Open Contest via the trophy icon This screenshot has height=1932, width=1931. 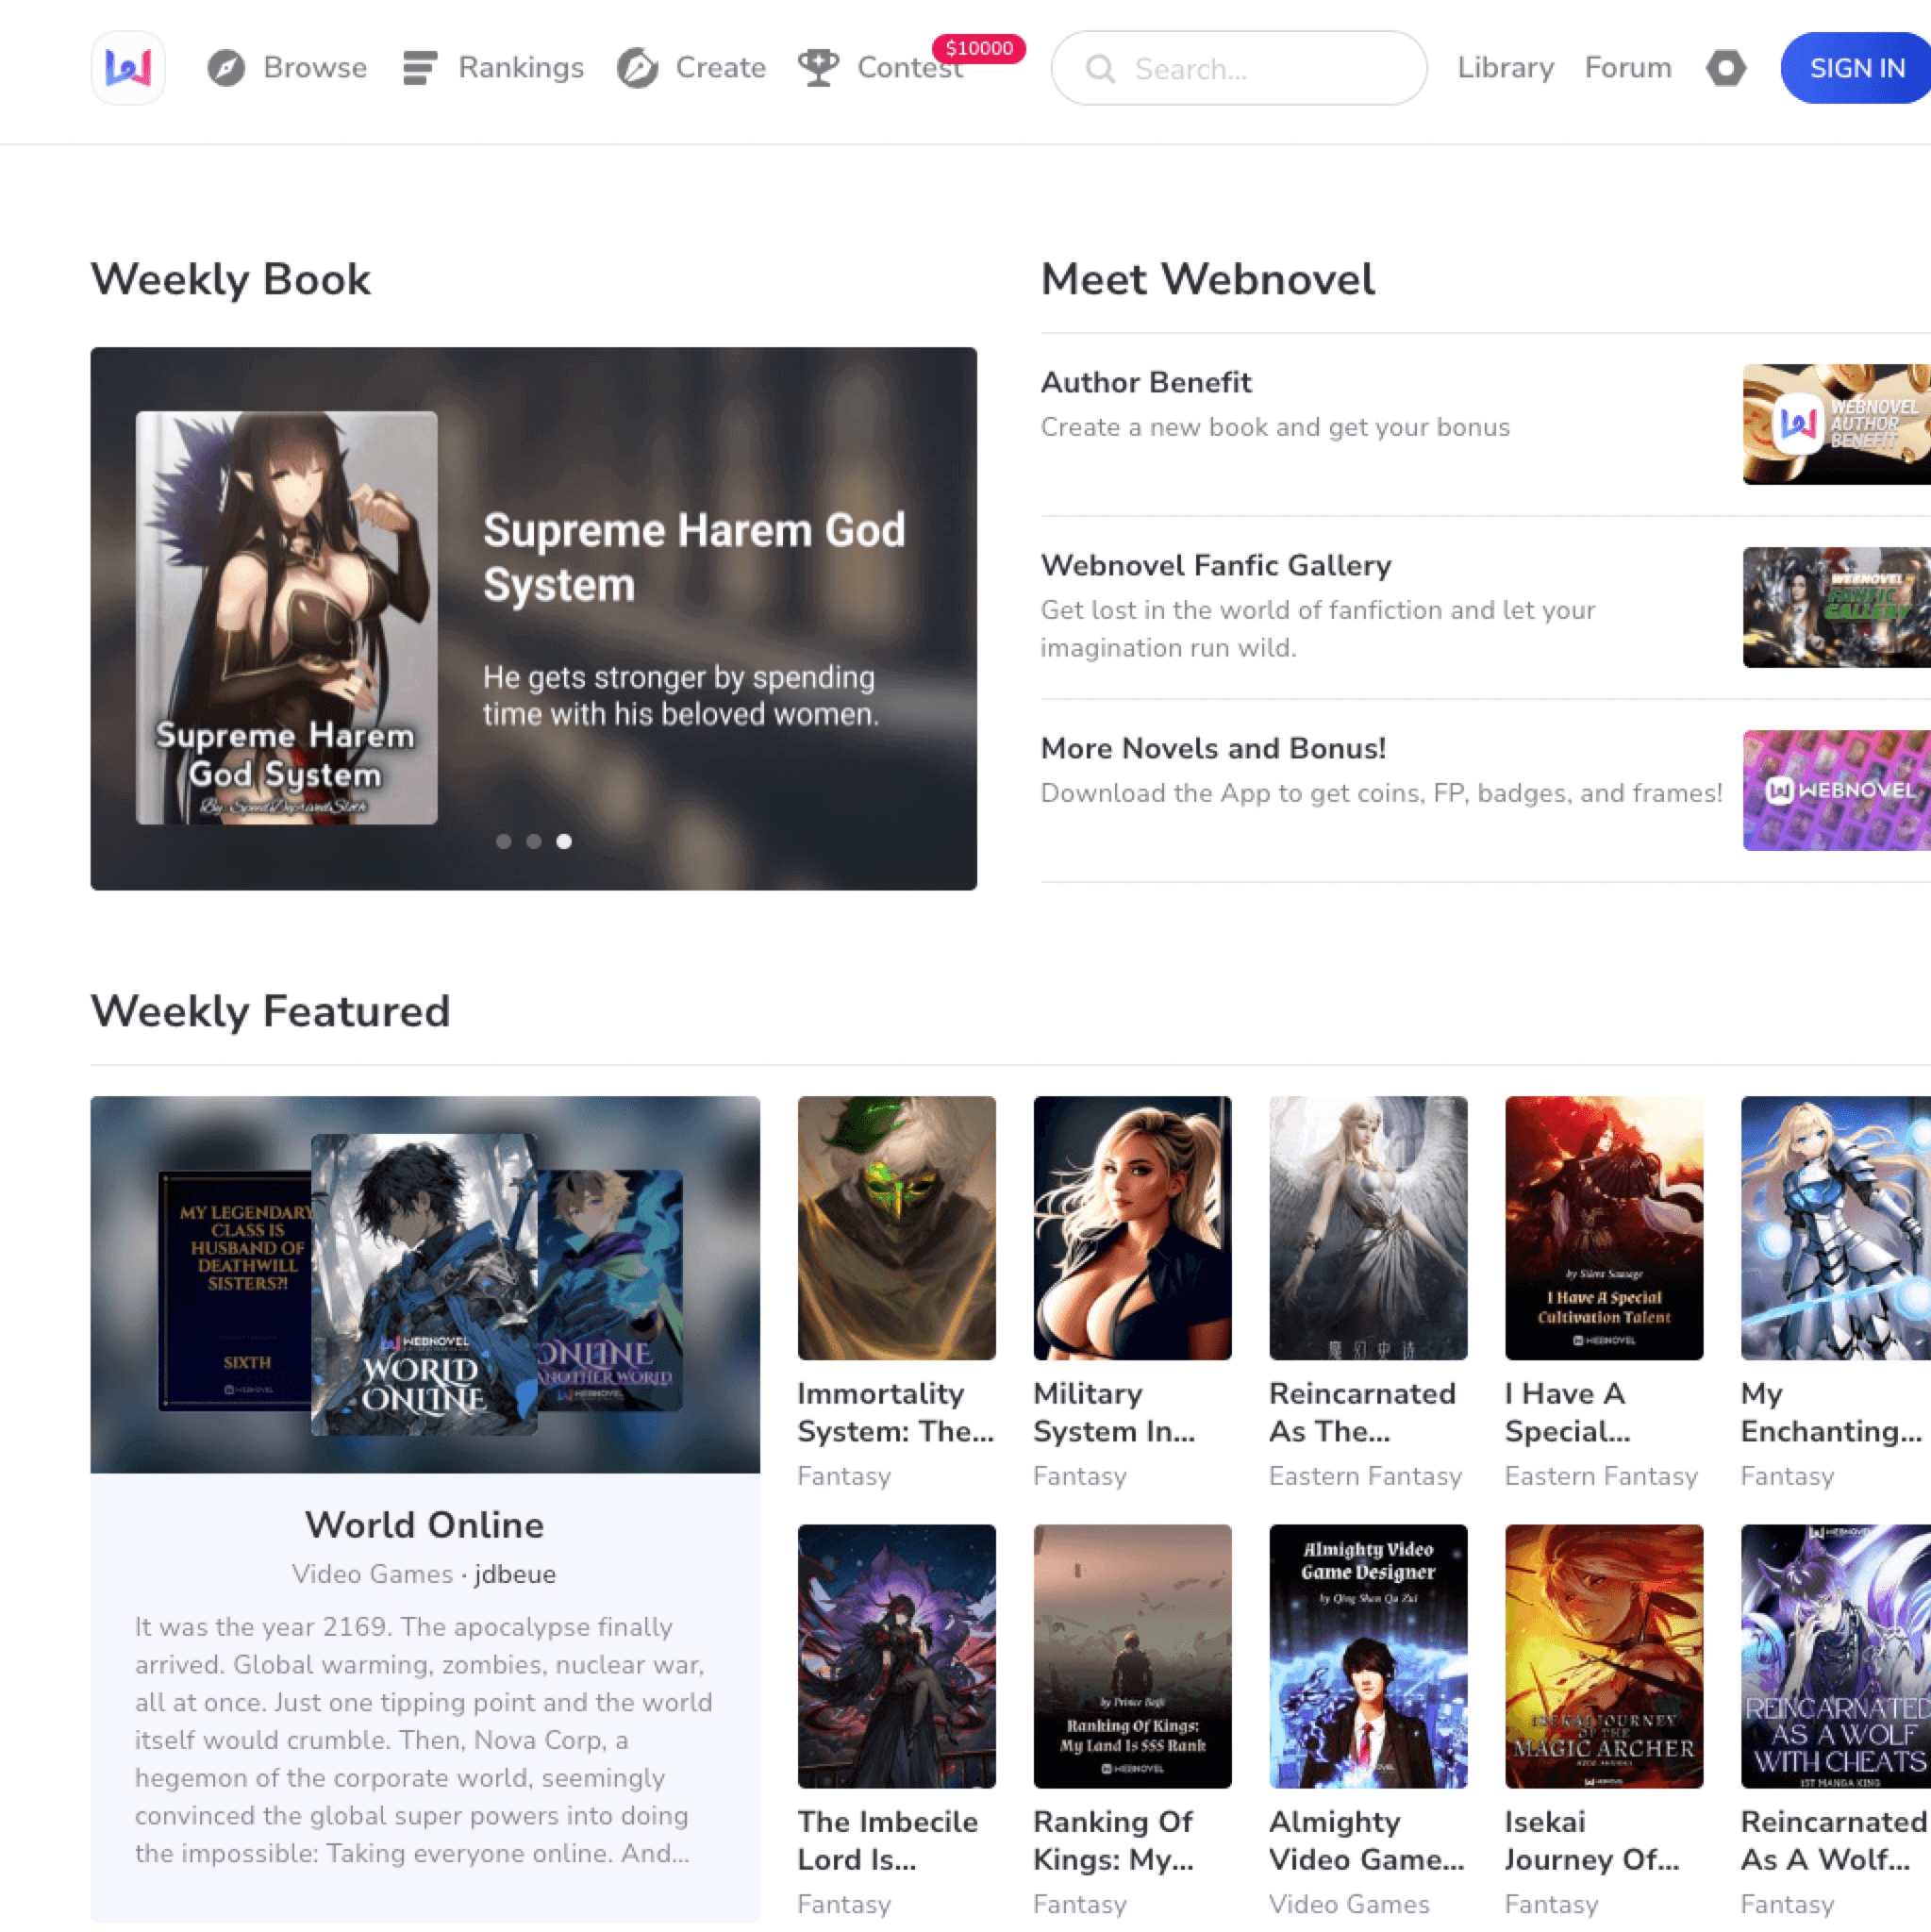click(818, 67)
